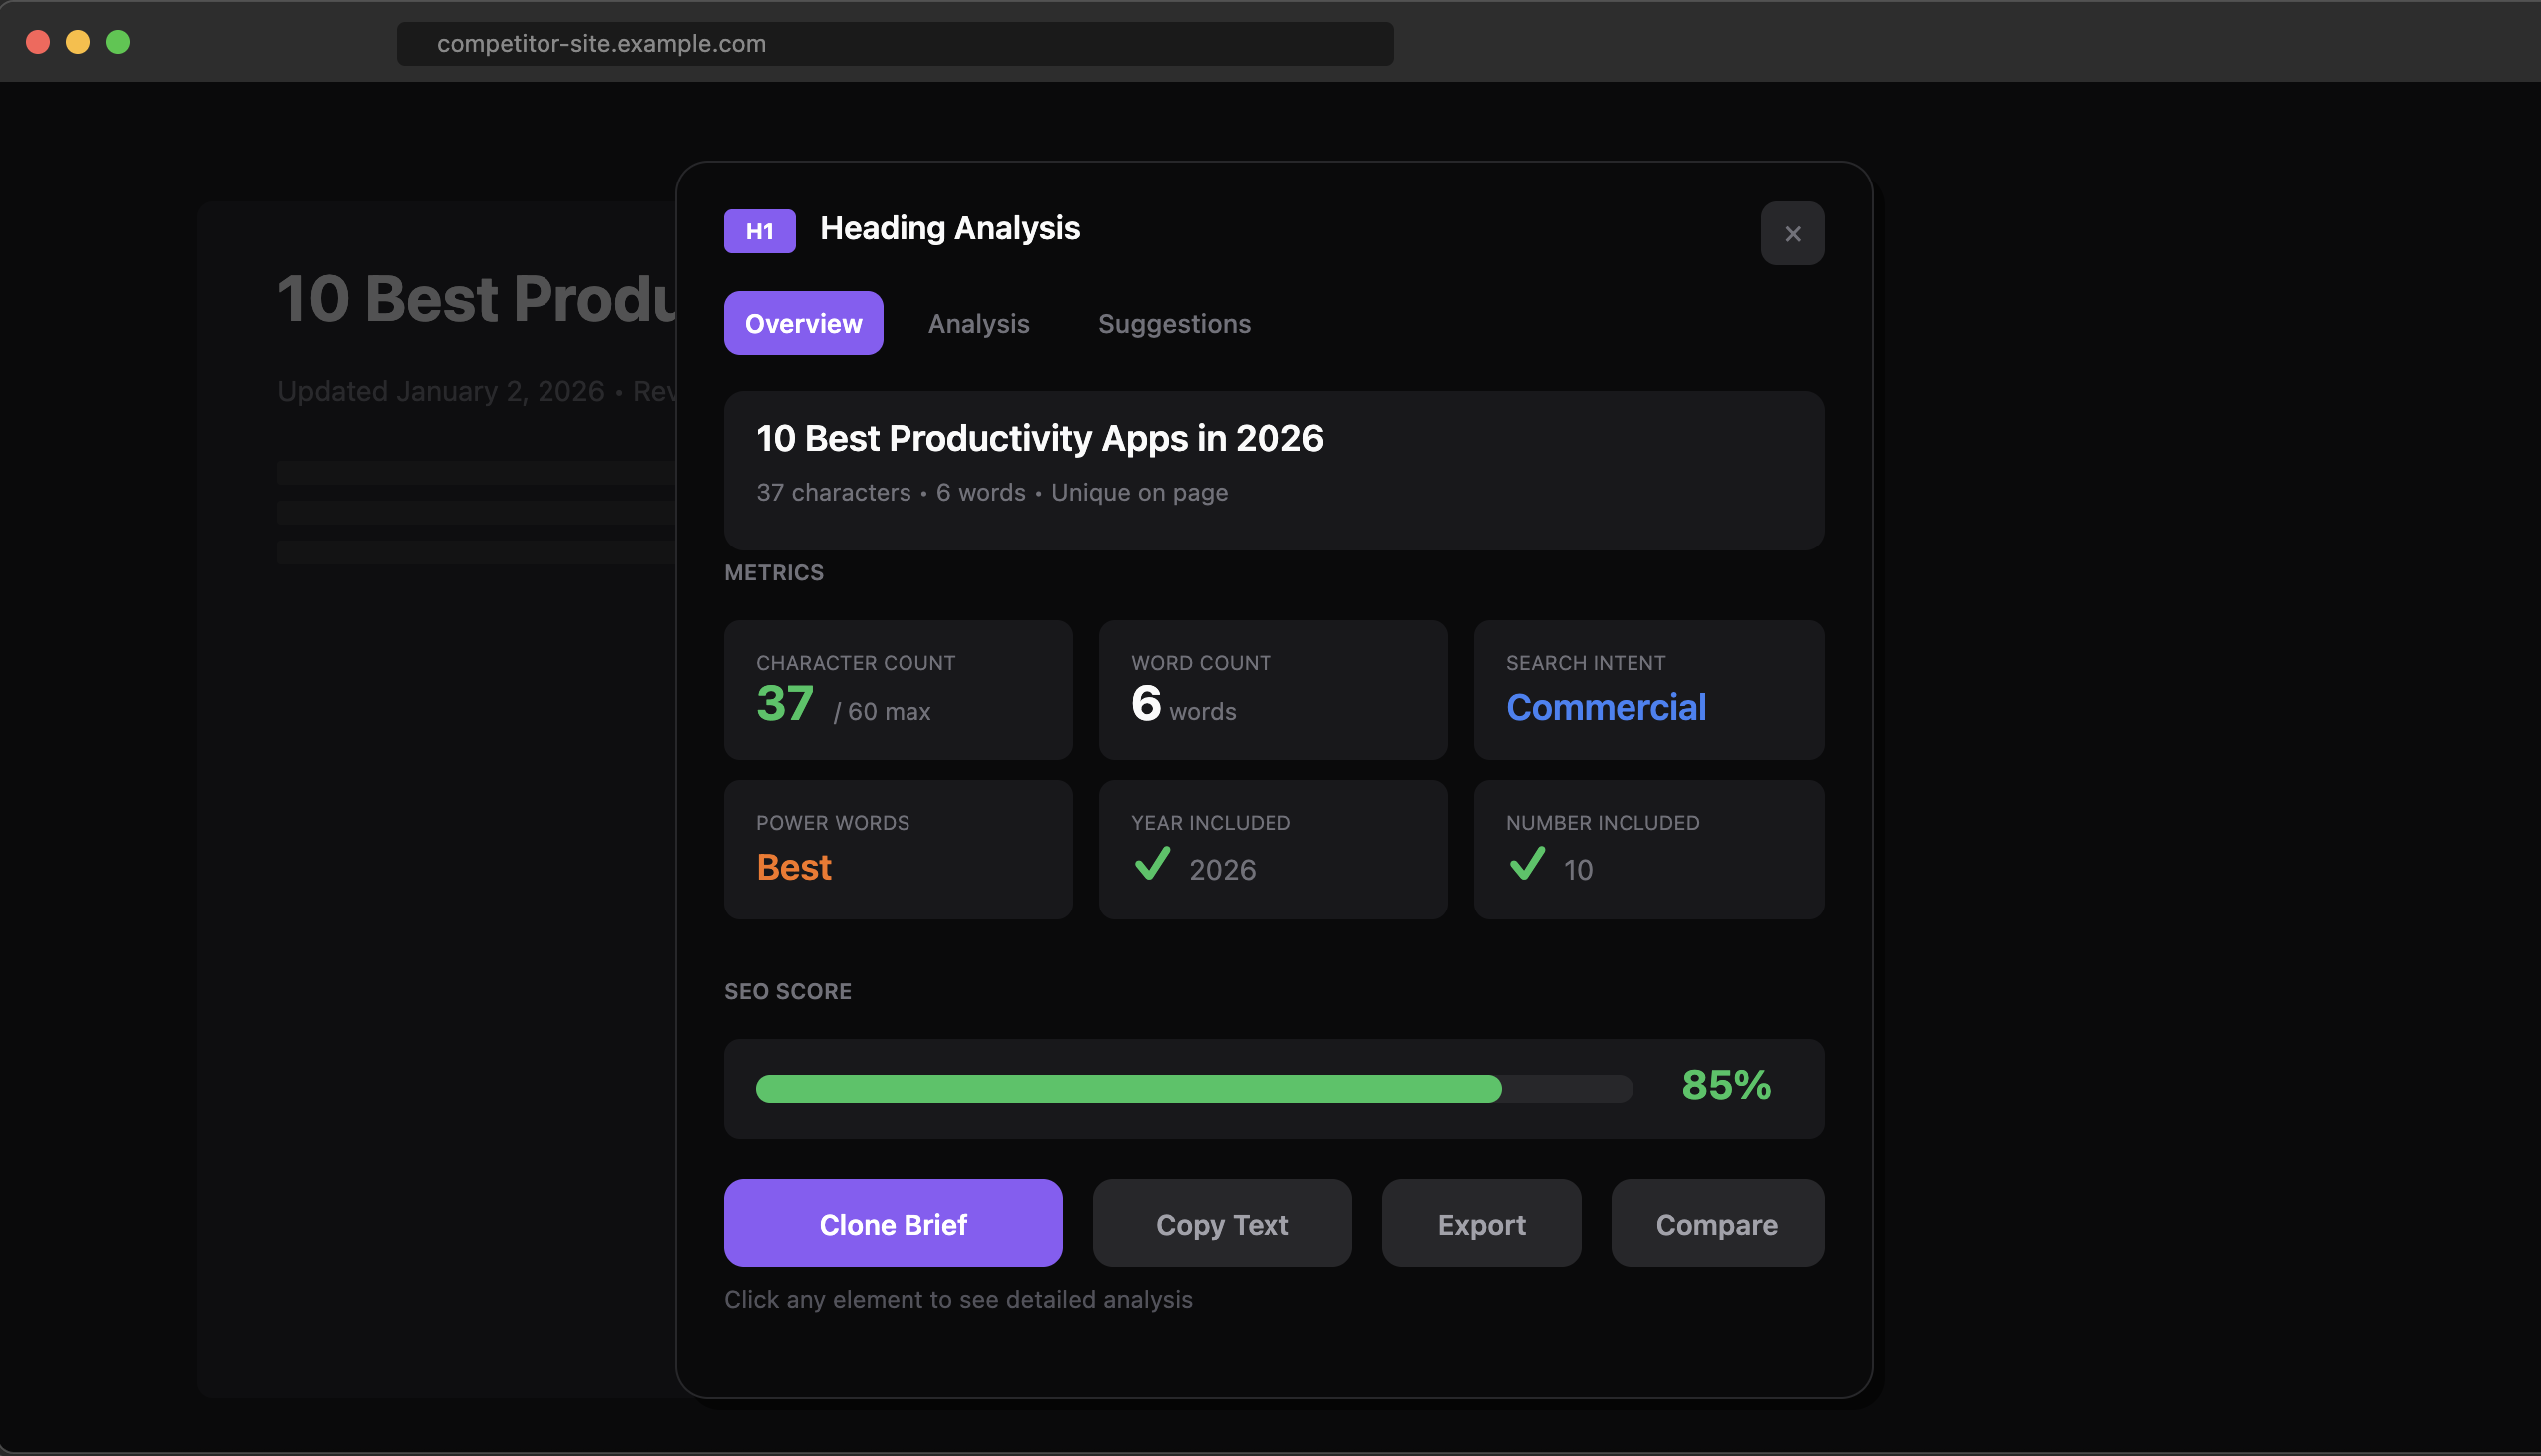Image resolution: width=2541 pixels, height=1456 pixels.
Task: Select the Character Count metric card
Action: point(897,689)
